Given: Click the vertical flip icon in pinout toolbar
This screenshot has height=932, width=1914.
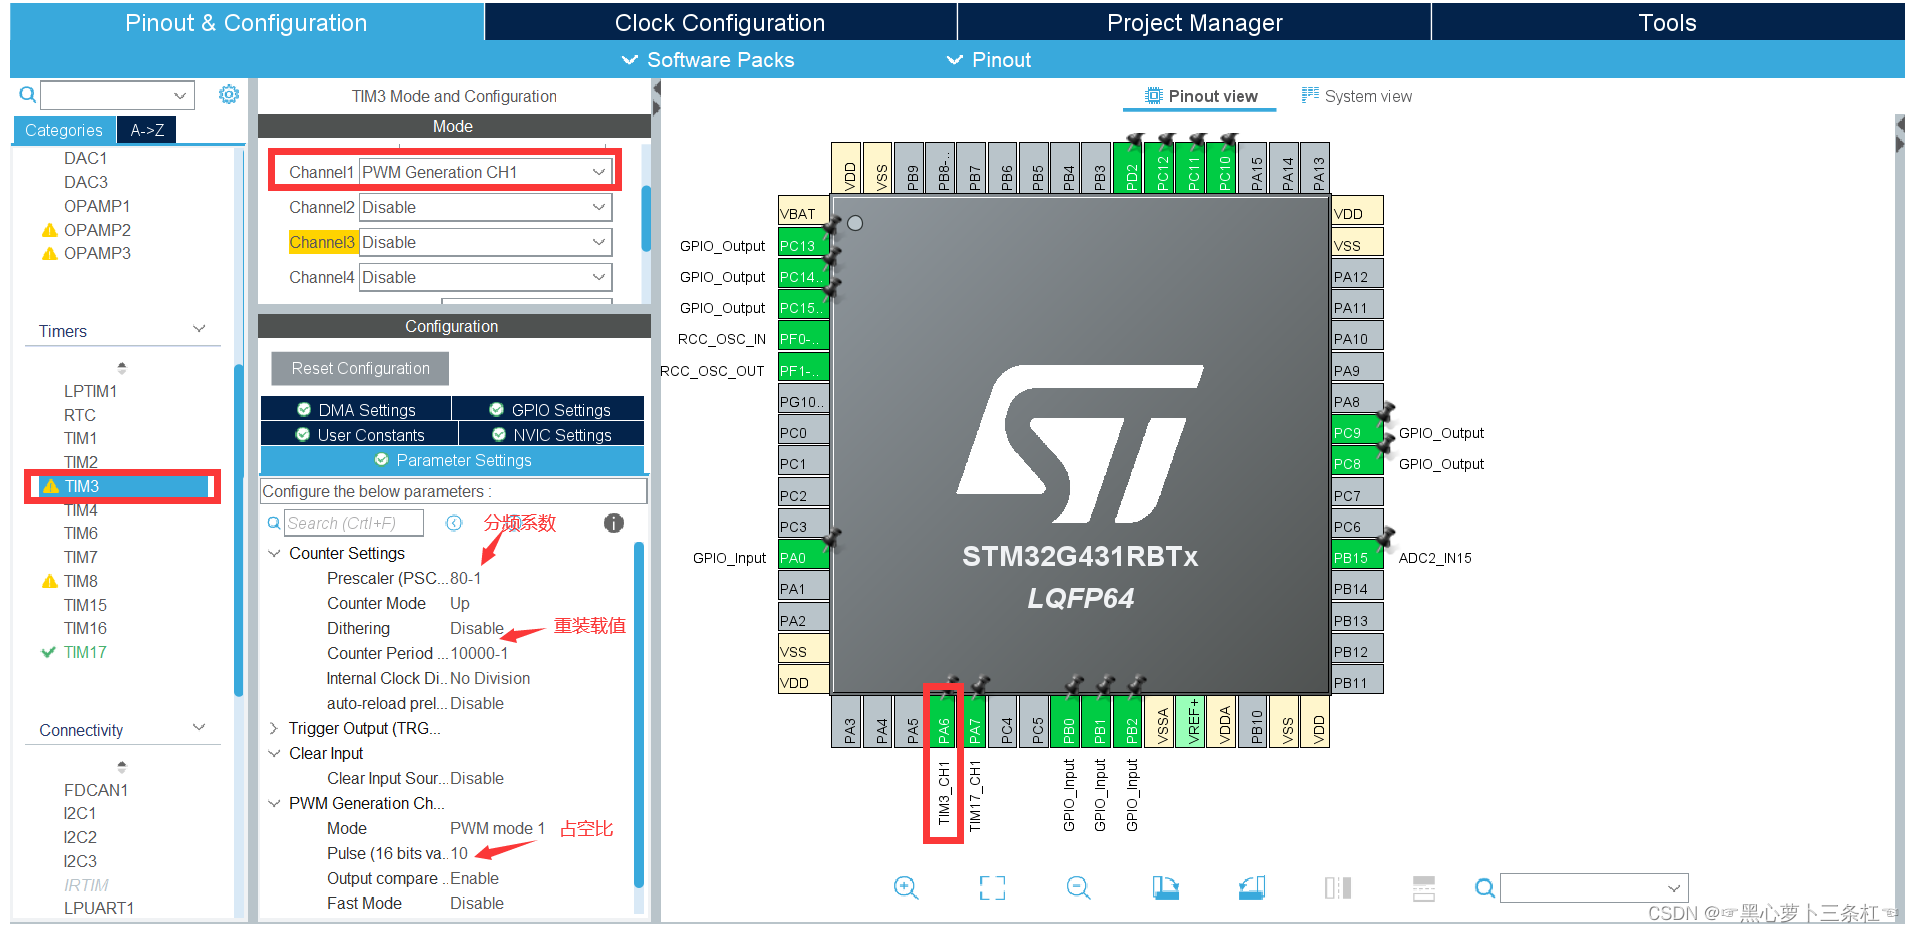Looking at the screenshot, I should coord(1338,888).
